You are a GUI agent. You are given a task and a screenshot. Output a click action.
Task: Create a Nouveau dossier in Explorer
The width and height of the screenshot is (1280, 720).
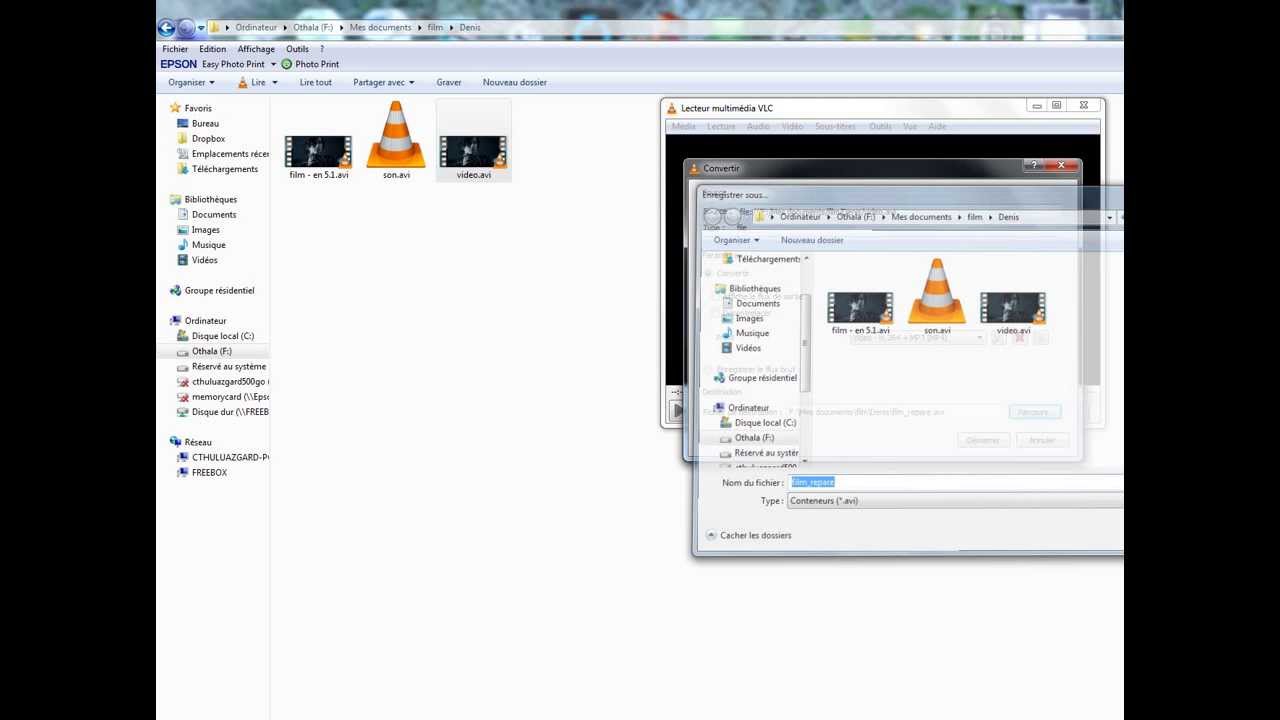514,82
